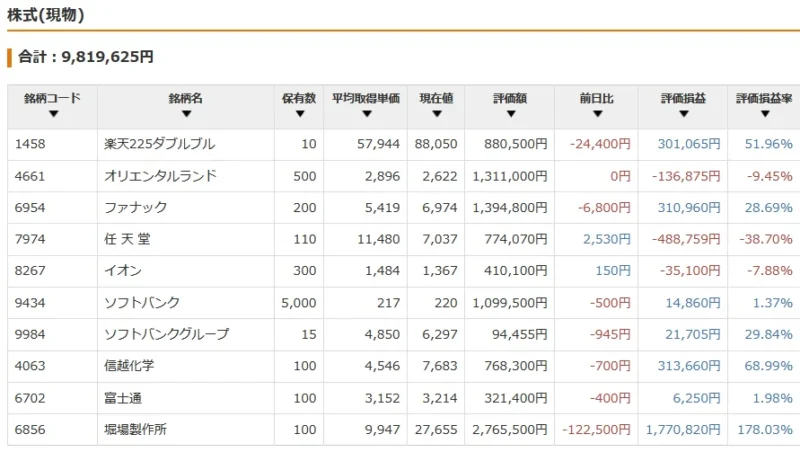
Task: Click profit 1,770,820円 in 堀場製作所 row
Action: pos(683,430)
